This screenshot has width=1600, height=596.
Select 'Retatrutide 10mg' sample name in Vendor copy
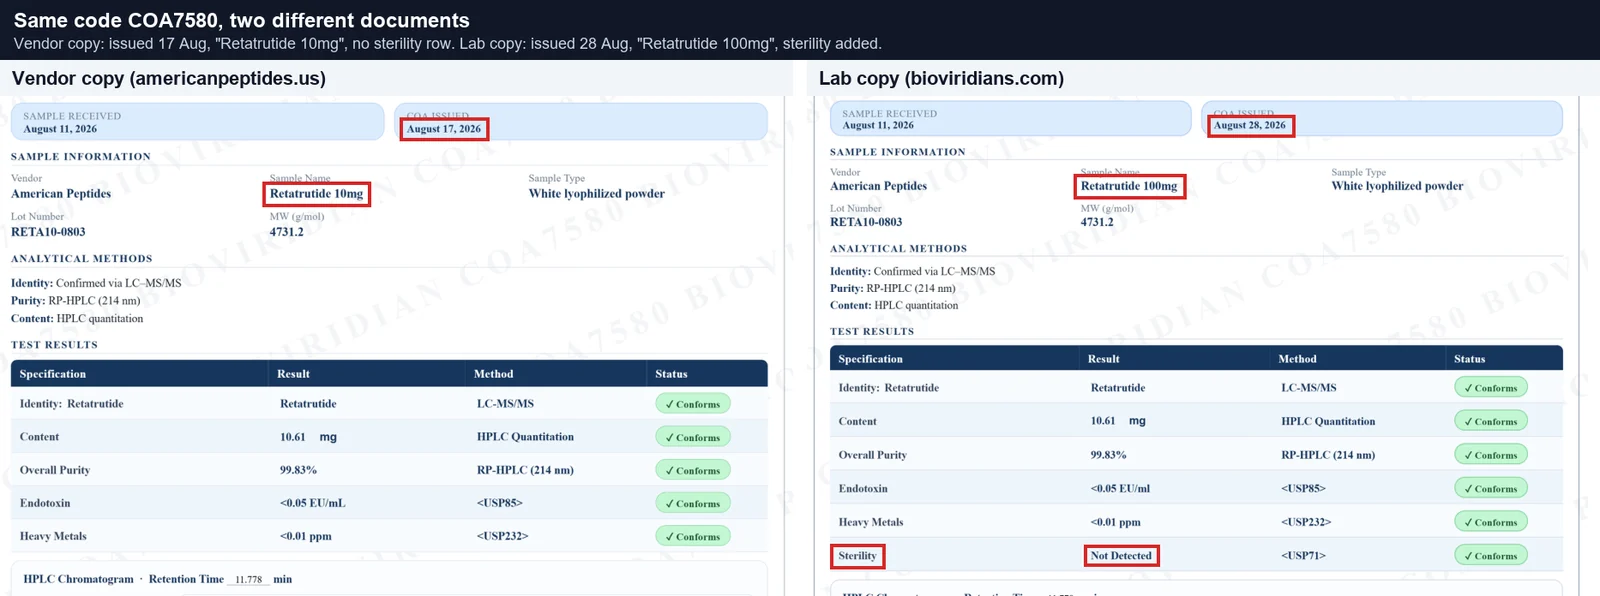(317, 194)
